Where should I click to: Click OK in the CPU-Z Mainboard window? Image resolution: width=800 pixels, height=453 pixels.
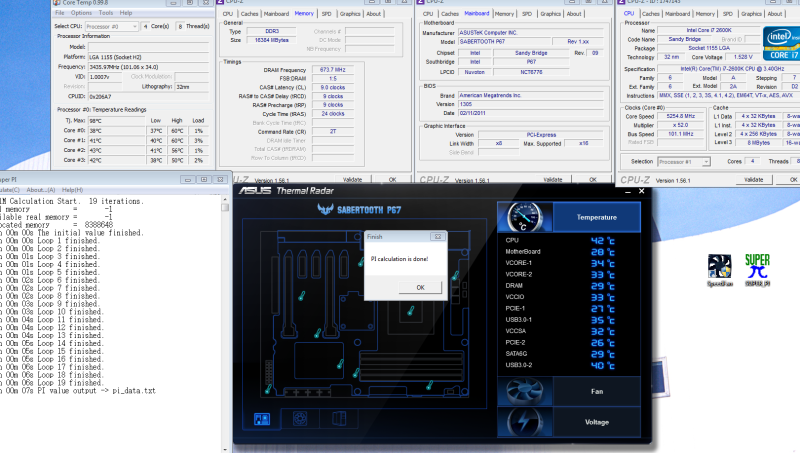point(592,180)
